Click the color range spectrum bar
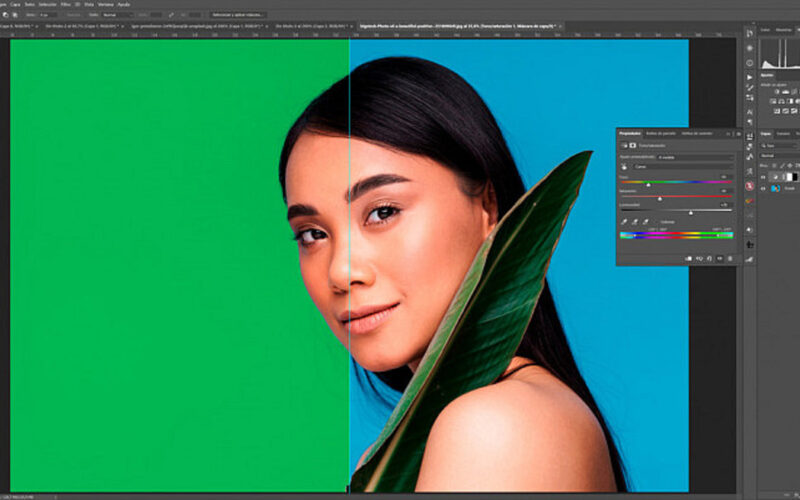Image resolution: width=800 pixels, height=500 pixels. [x=677, y=235]
